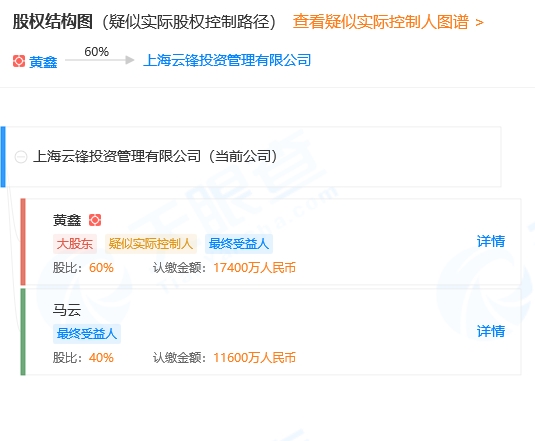Select 马云 name in shareholder card
535x441 pixels.
tap(67, 310)
